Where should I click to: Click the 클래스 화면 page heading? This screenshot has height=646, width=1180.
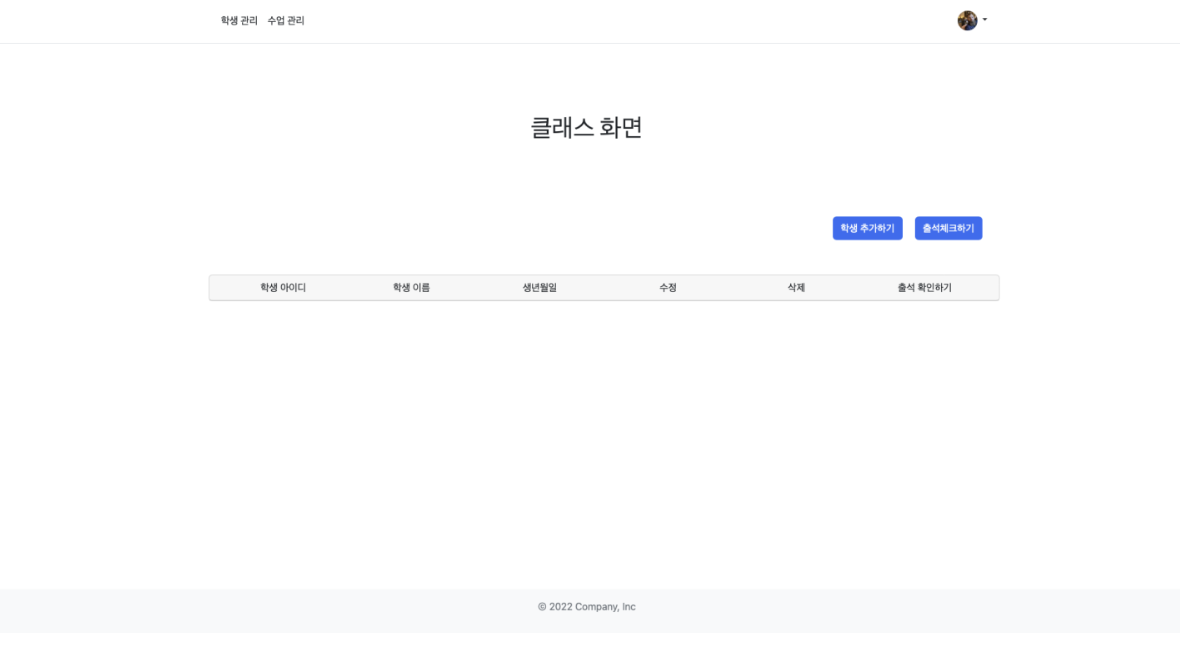tap(586, 128)
